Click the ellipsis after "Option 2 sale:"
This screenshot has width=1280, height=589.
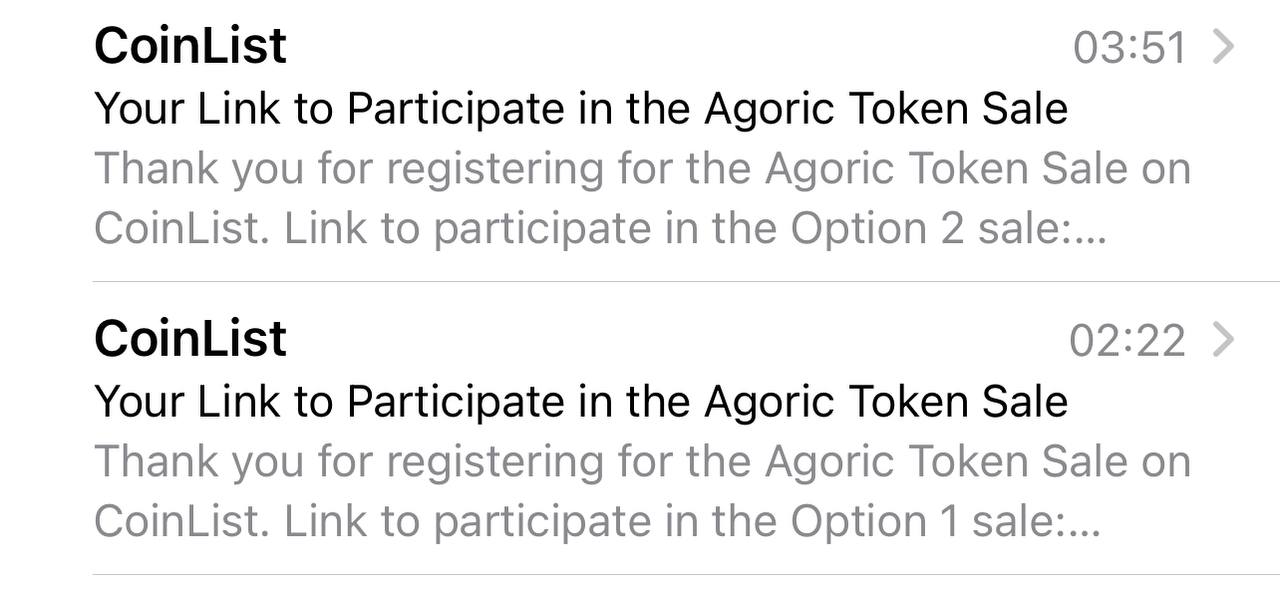click(x=1090, y=242)
